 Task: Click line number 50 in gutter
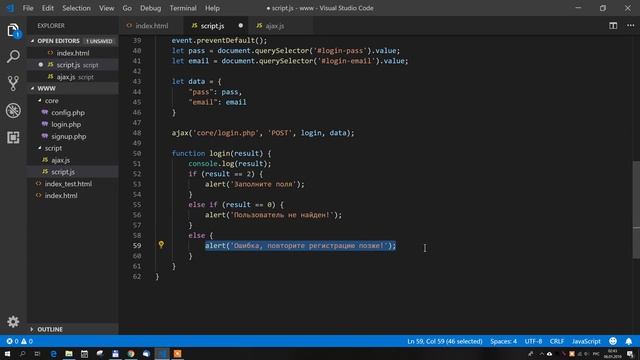(137, 153)
